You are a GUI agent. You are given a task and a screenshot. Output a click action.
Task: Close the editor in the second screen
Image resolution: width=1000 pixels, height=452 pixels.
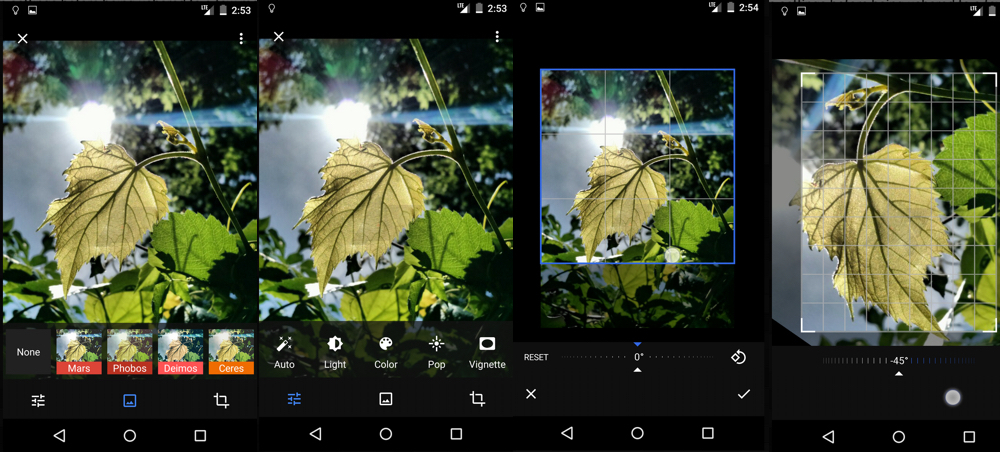(279, 37)
